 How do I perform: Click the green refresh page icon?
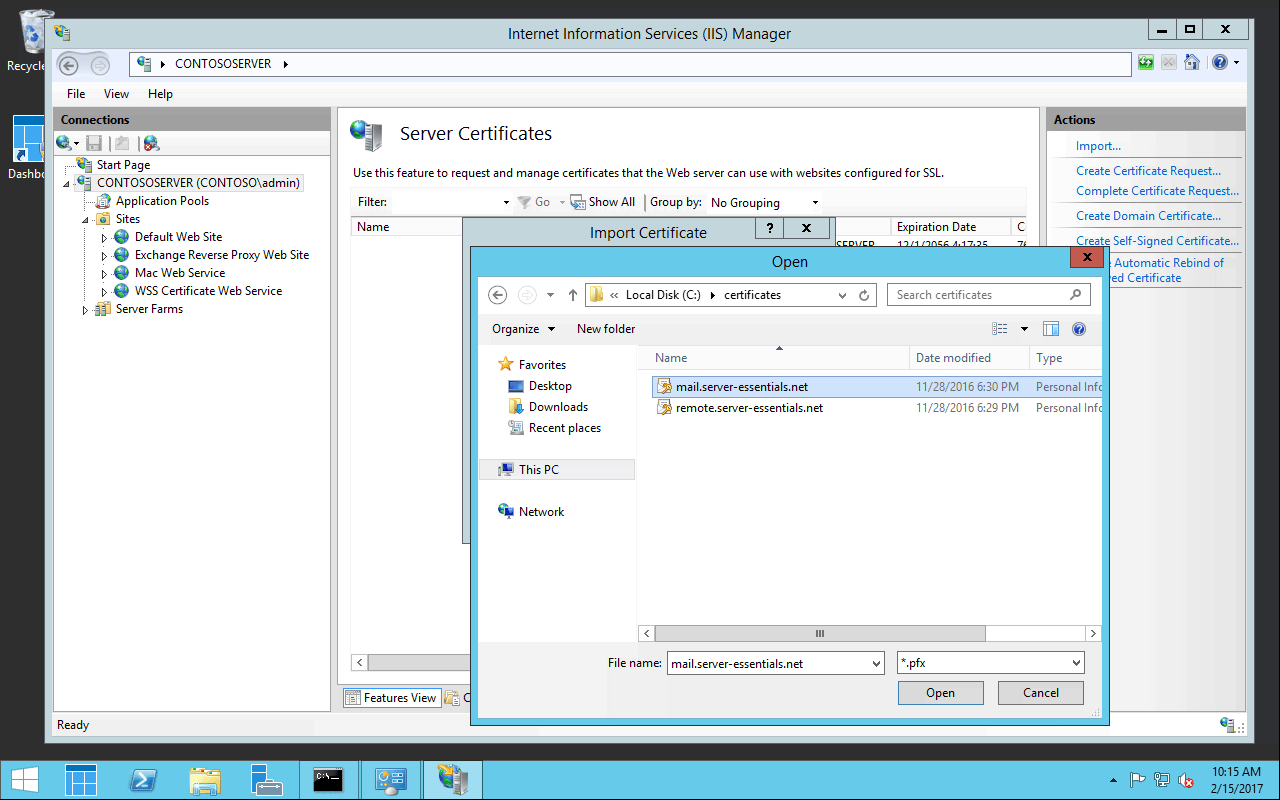[1146, 63]
